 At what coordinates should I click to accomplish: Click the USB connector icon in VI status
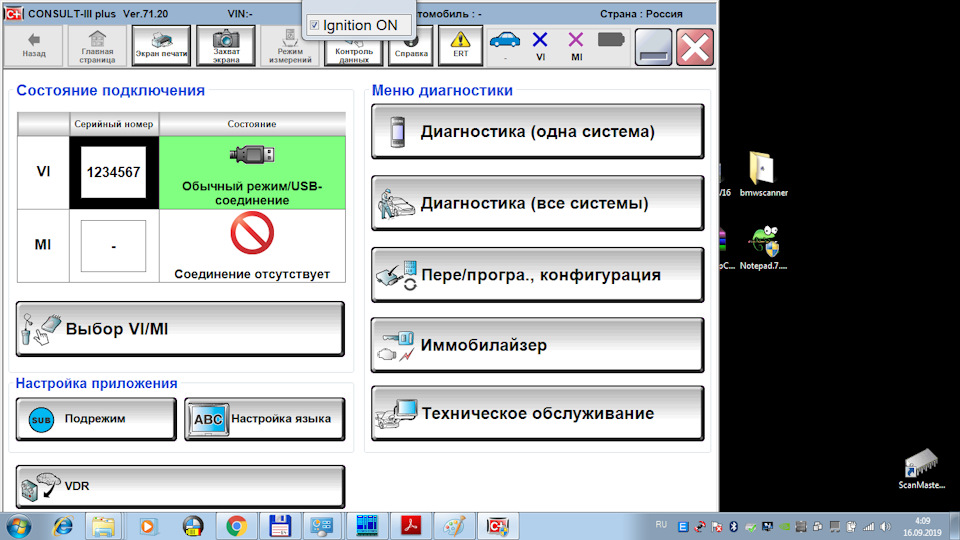tap(252, 154)
